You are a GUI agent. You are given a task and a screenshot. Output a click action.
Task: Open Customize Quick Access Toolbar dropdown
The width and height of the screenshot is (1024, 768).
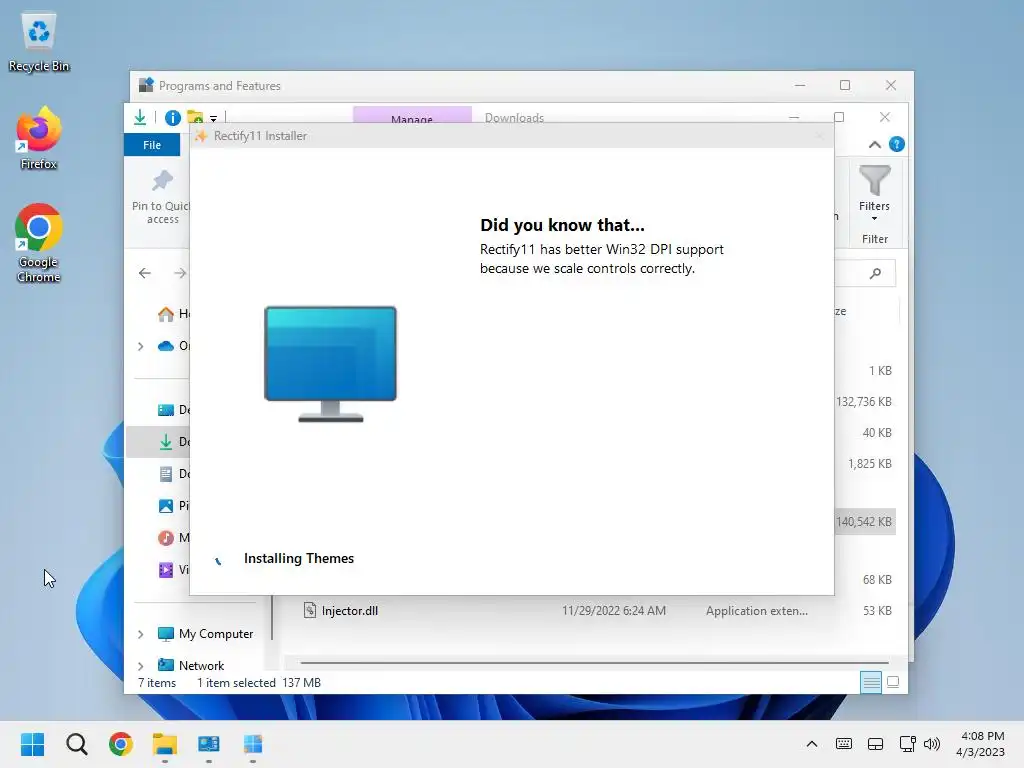214,119
